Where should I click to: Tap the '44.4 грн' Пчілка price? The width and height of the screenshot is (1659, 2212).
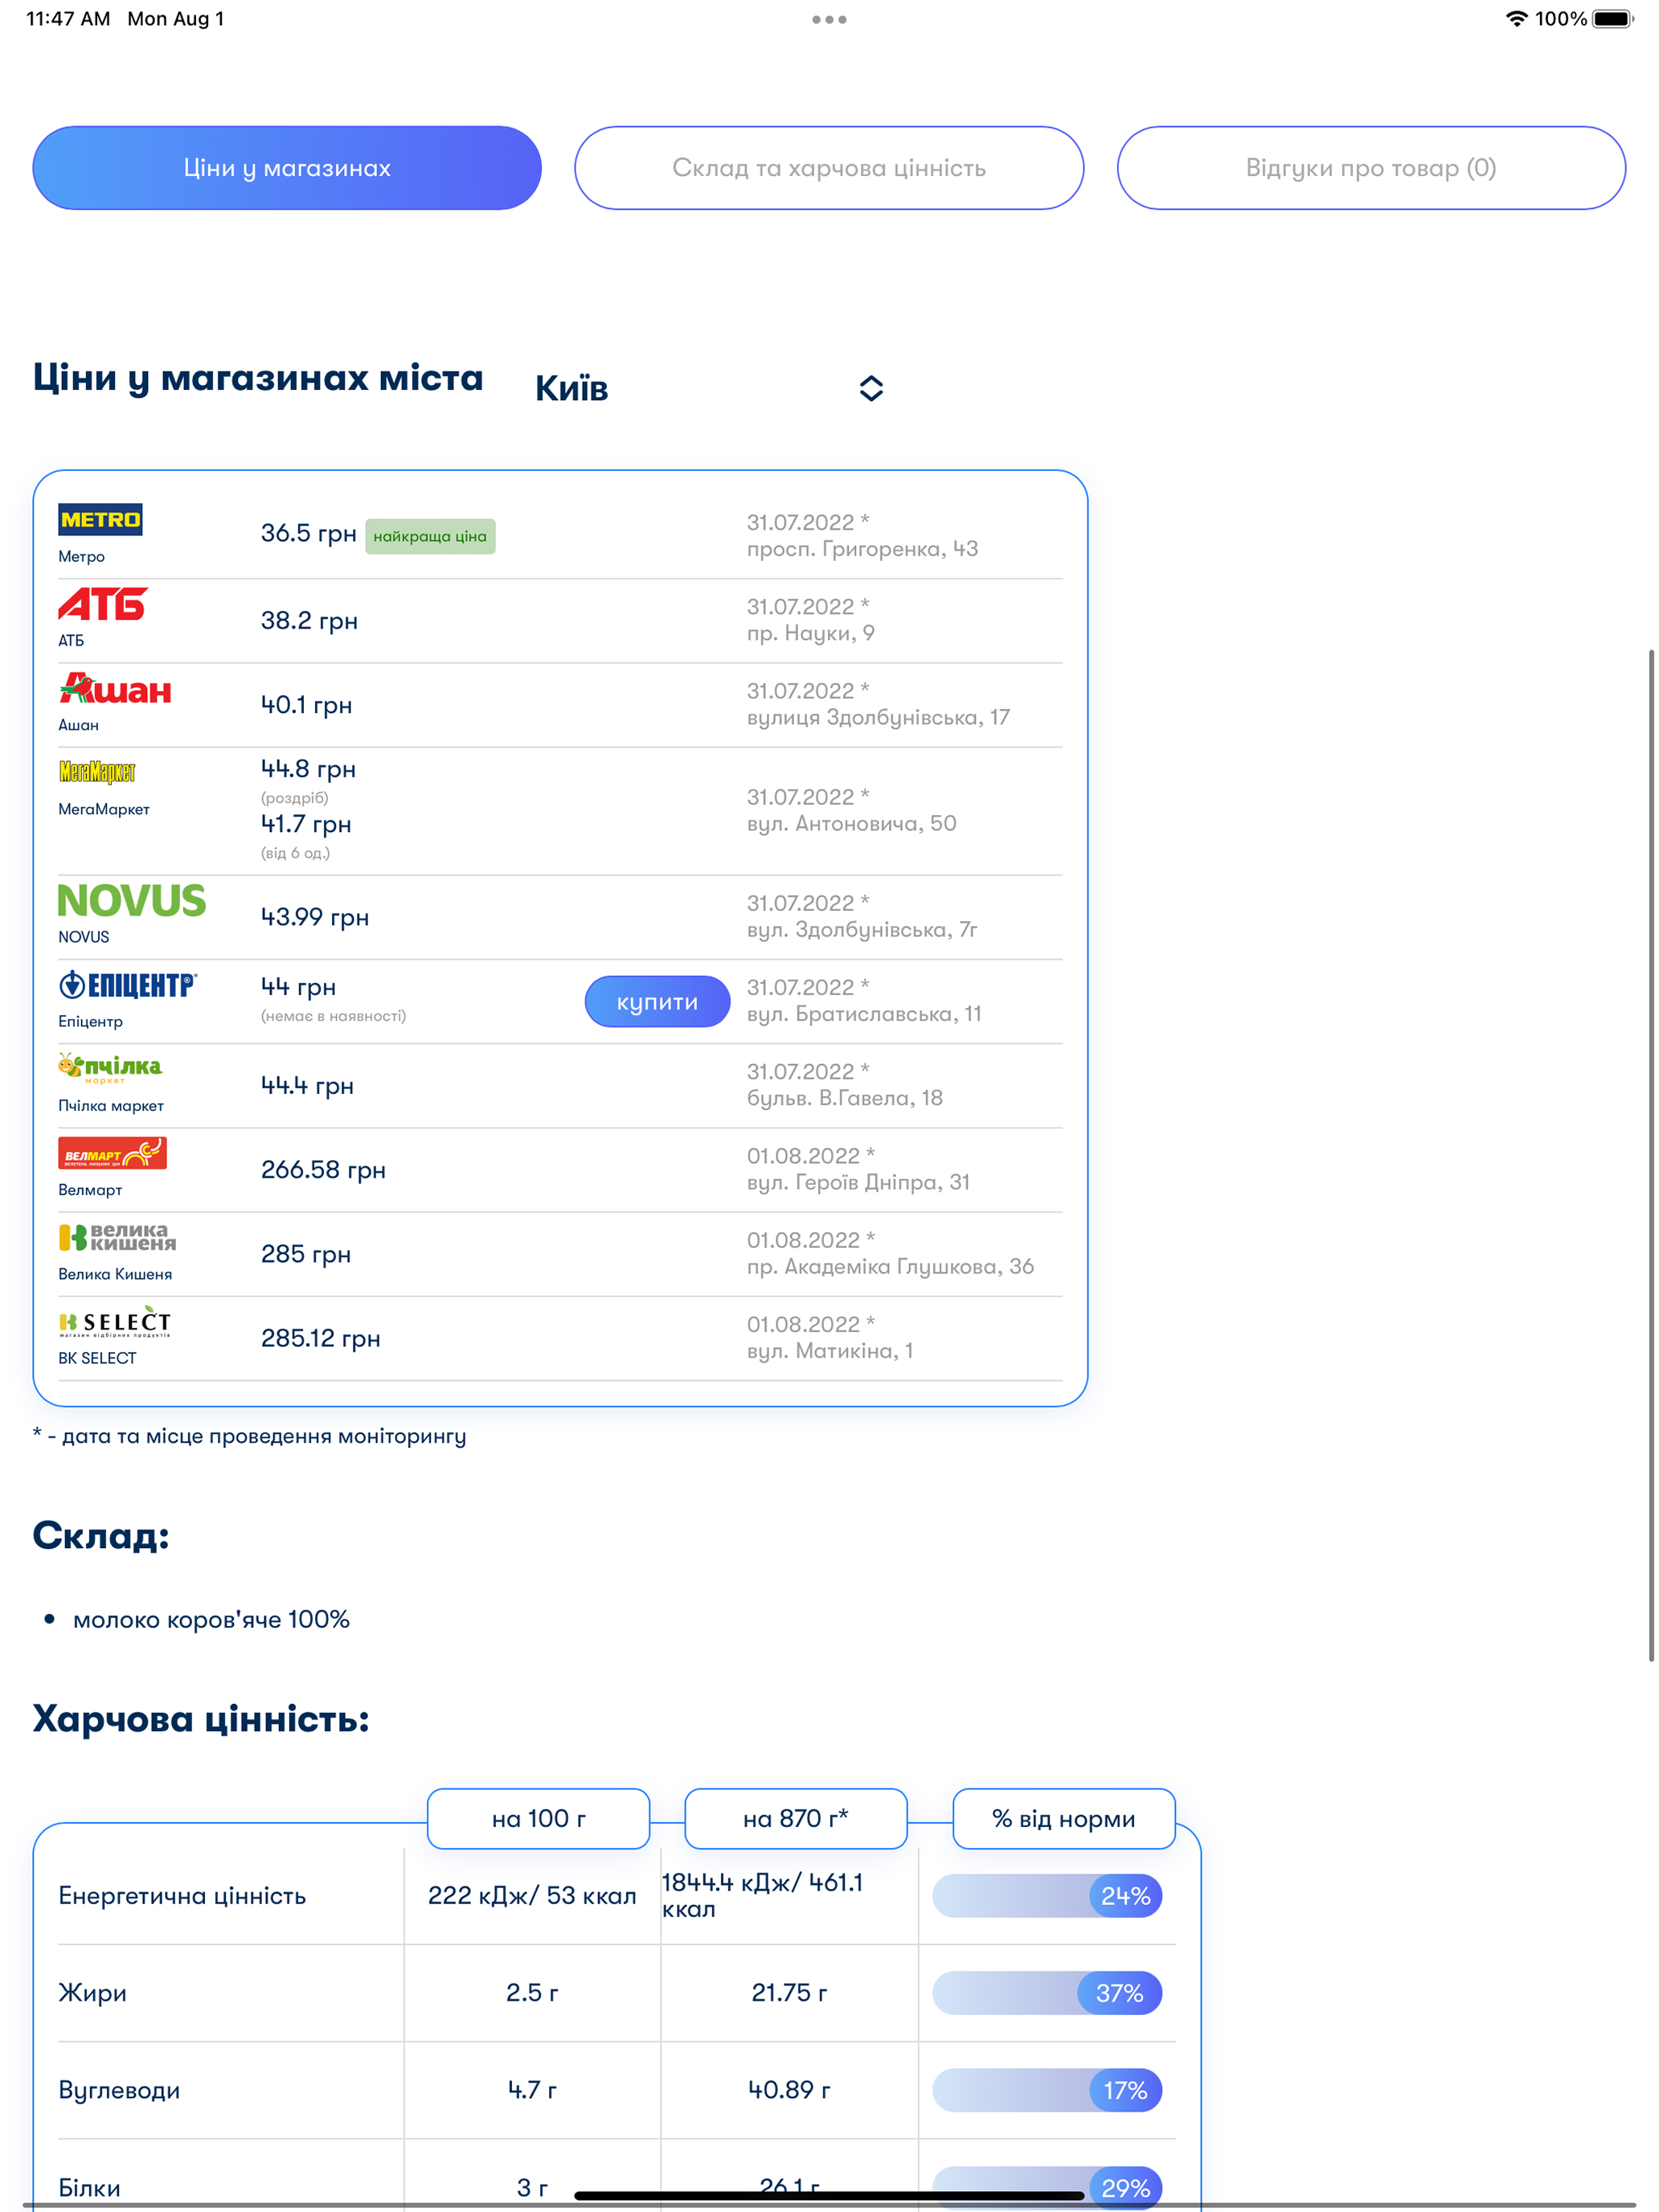pos(307,1086)
